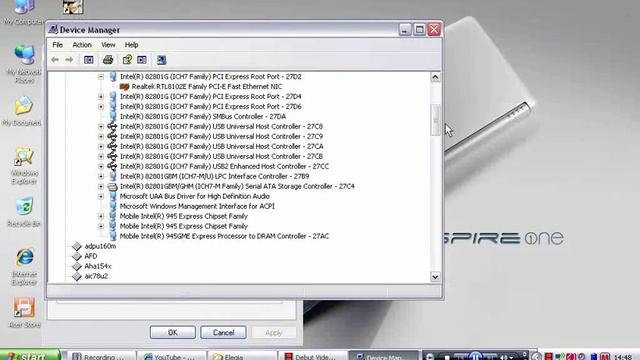640x360 pixels.
Task: Open My Network Places desktop icon
Action: pyautogui.click(x=24, y=64)
